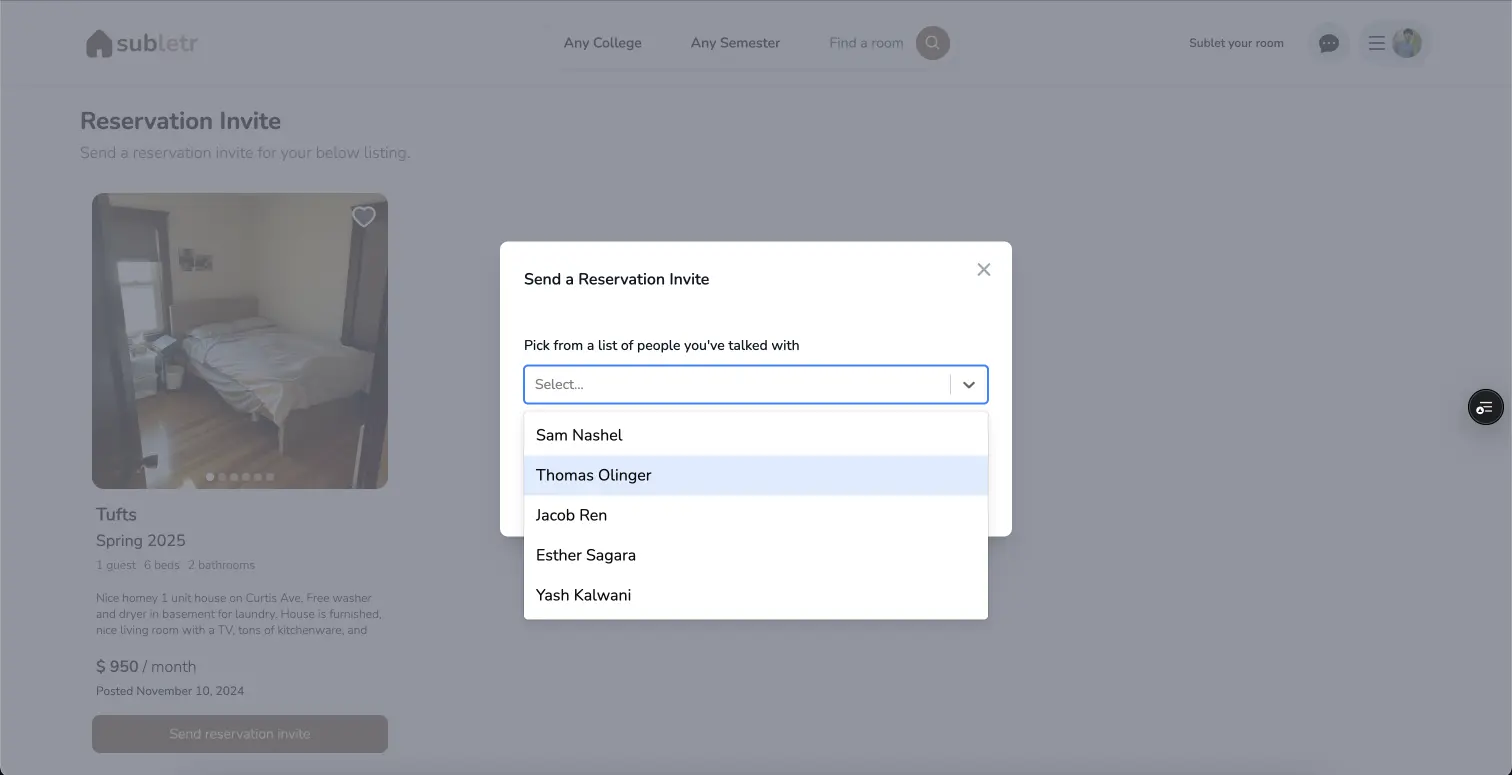Open the Any Semester filter

pos(735,43)
